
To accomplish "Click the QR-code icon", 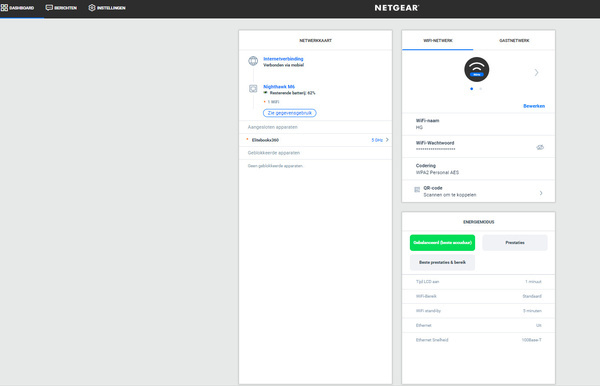I will coord(417,189).
